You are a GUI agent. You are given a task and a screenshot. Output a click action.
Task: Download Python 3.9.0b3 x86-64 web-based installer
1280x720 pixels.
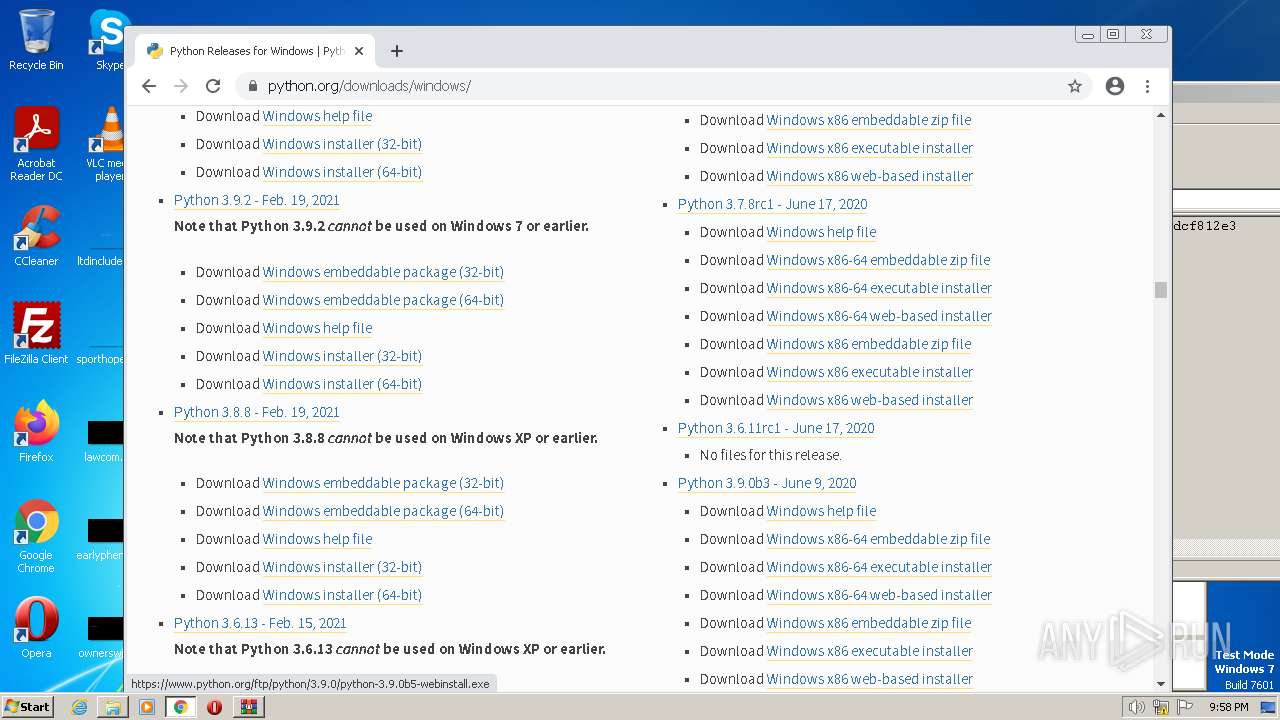(879, 595)
